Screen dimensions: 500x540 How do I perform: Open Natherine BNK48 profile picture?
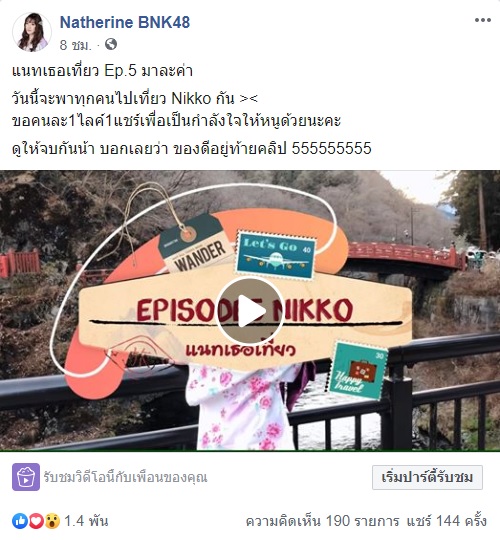coord(32,32)
